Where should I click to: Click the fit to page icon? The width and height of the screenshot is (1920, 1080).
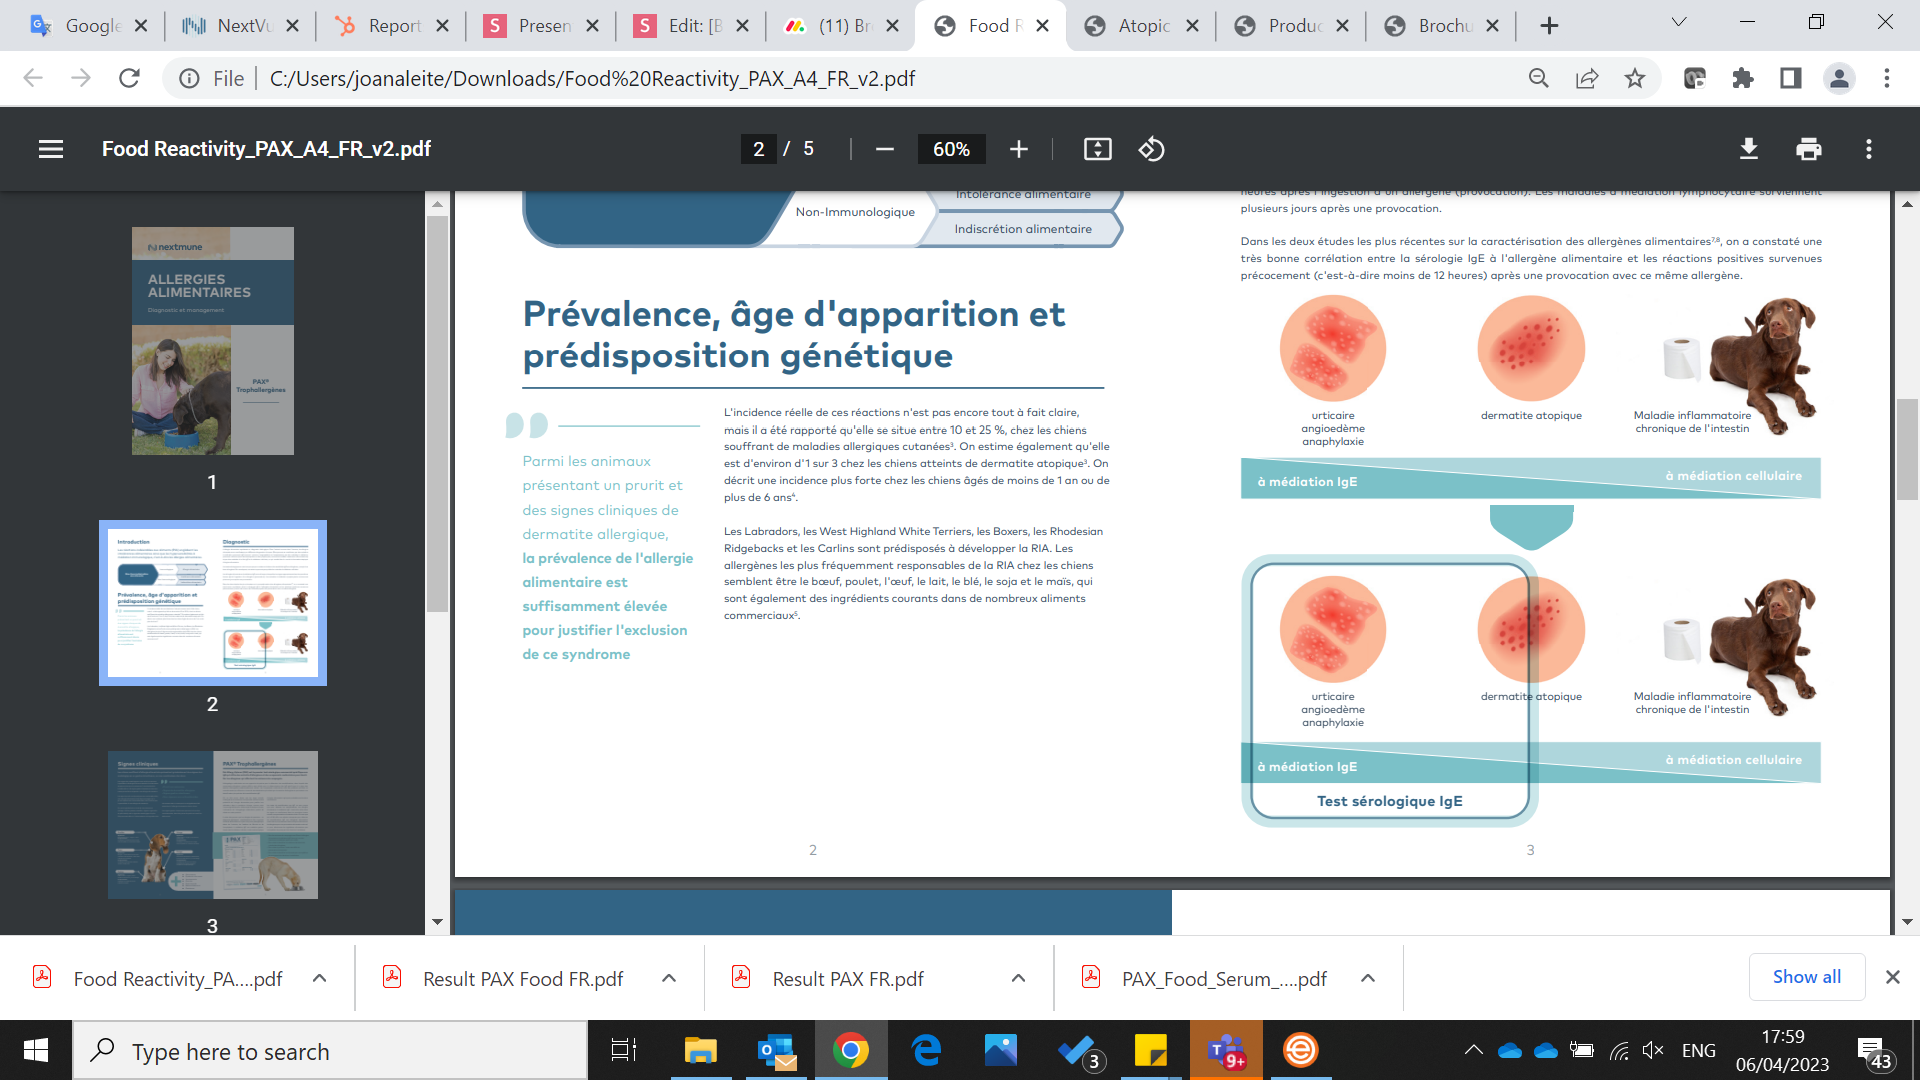(1097, 149)
